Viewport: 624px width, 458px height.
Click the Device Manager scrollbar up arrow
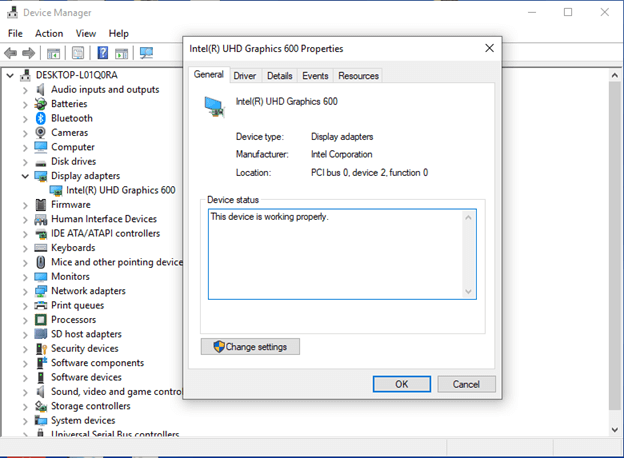(614, 75)
